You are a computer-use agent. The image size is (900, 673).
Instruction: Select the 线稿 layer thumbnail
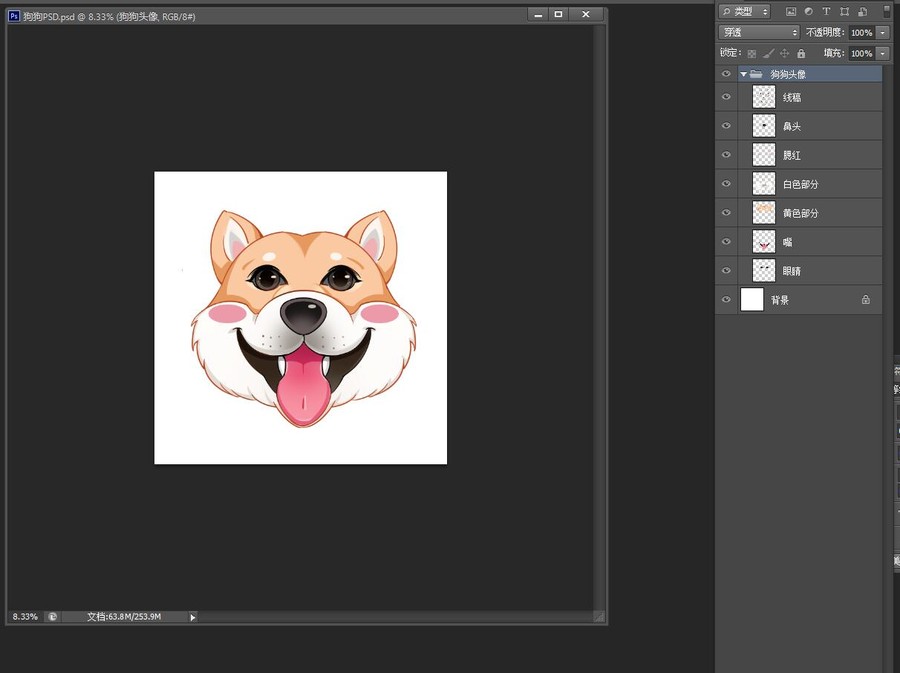764,97
